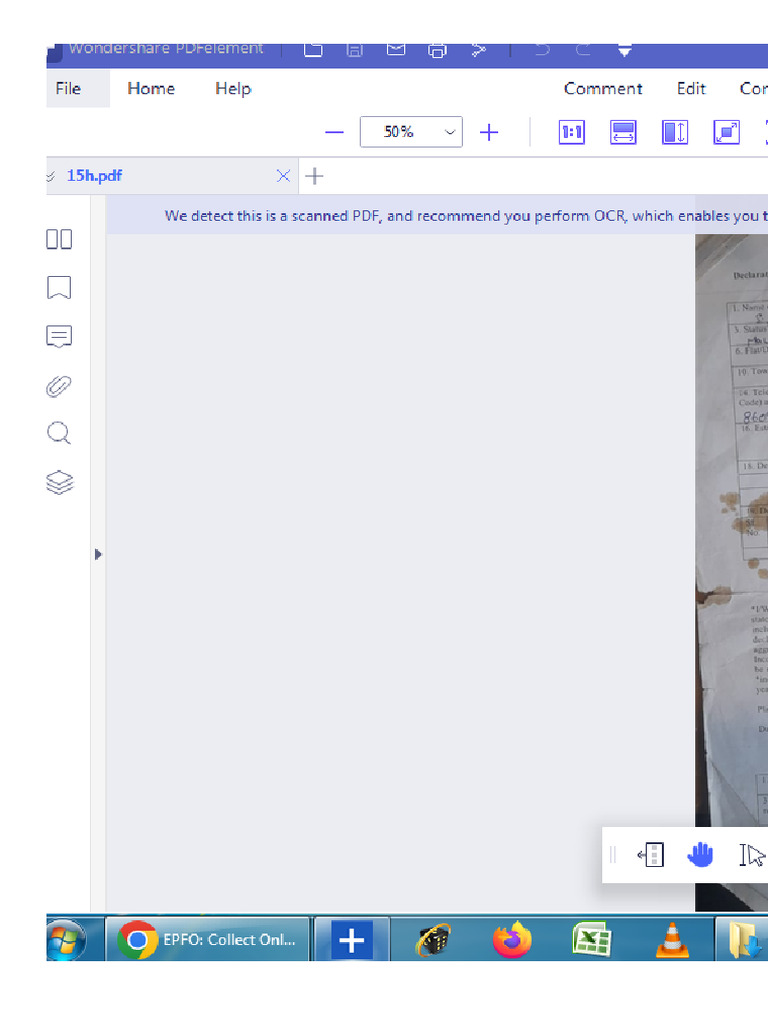Print the document with printer icon

pos(437,50)
